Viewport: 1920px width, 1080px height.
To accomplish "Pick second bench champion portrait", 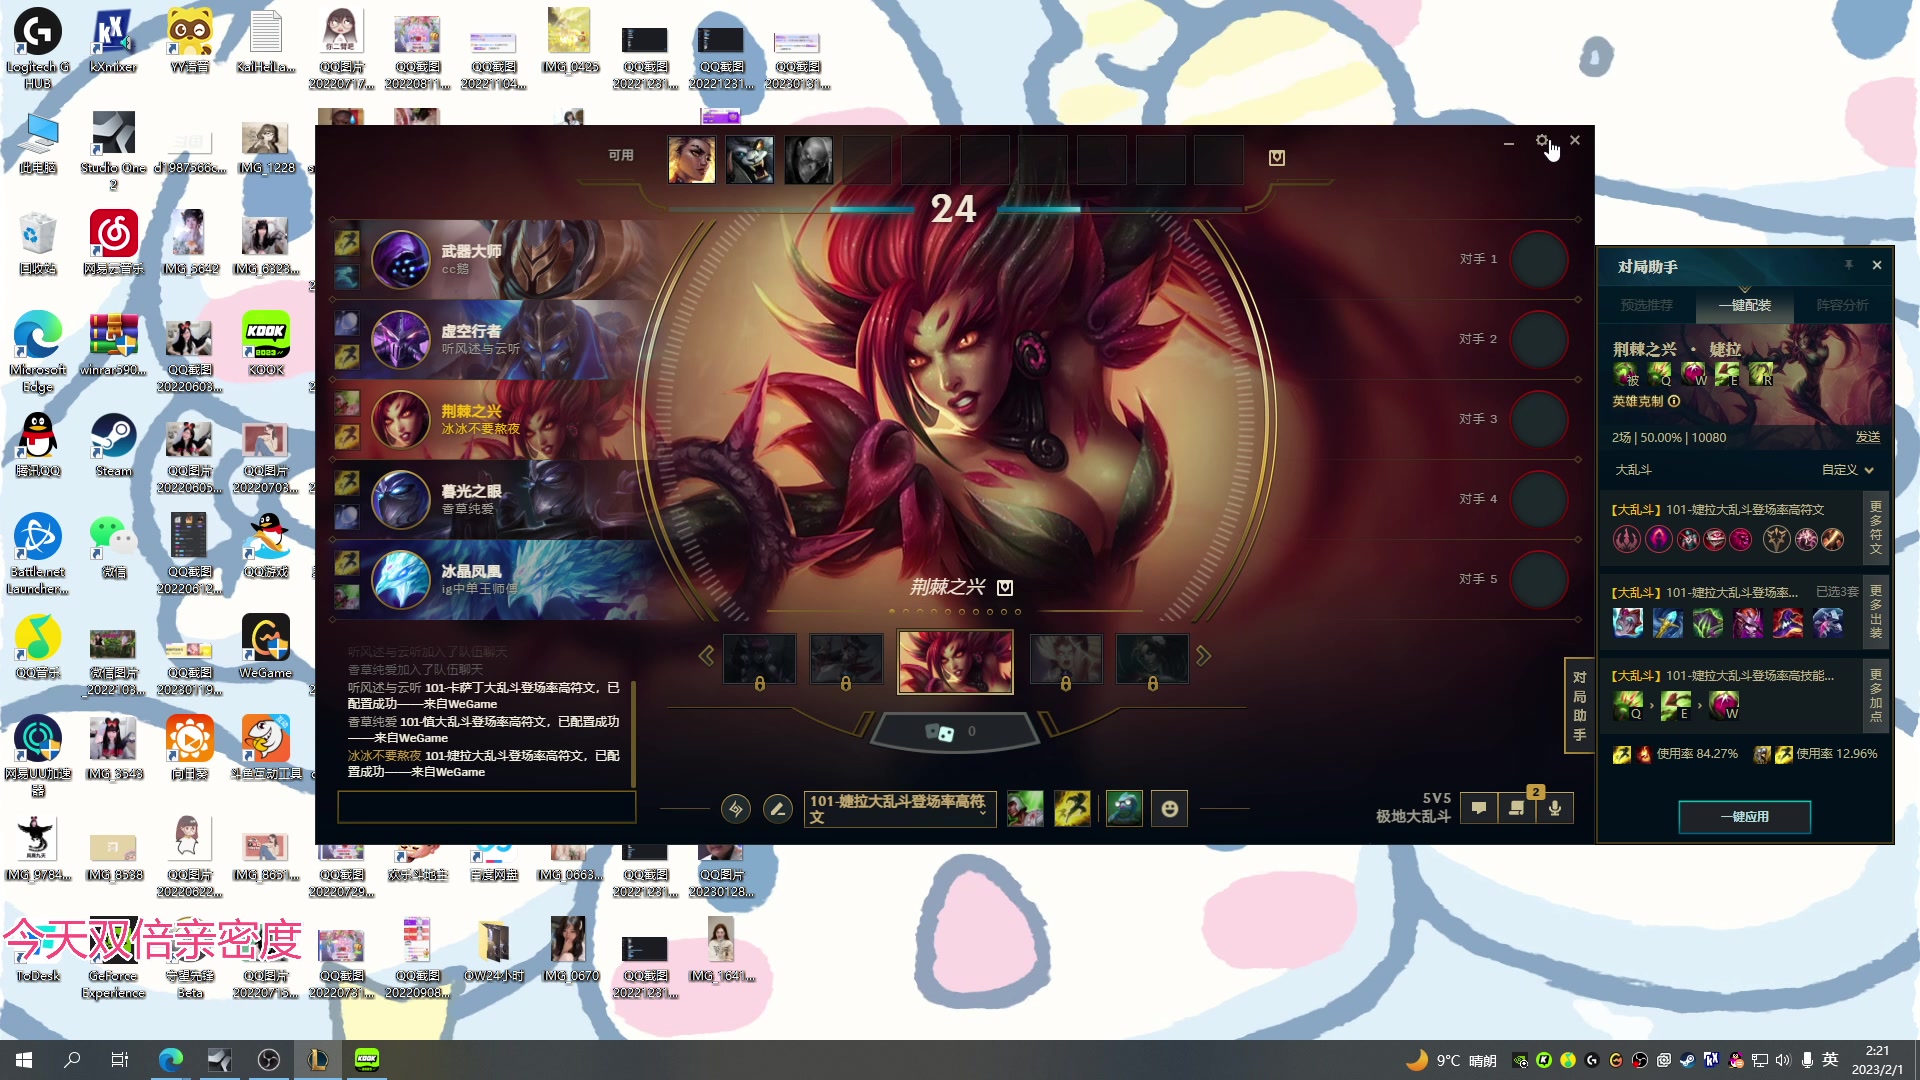I will pos(750,160).
